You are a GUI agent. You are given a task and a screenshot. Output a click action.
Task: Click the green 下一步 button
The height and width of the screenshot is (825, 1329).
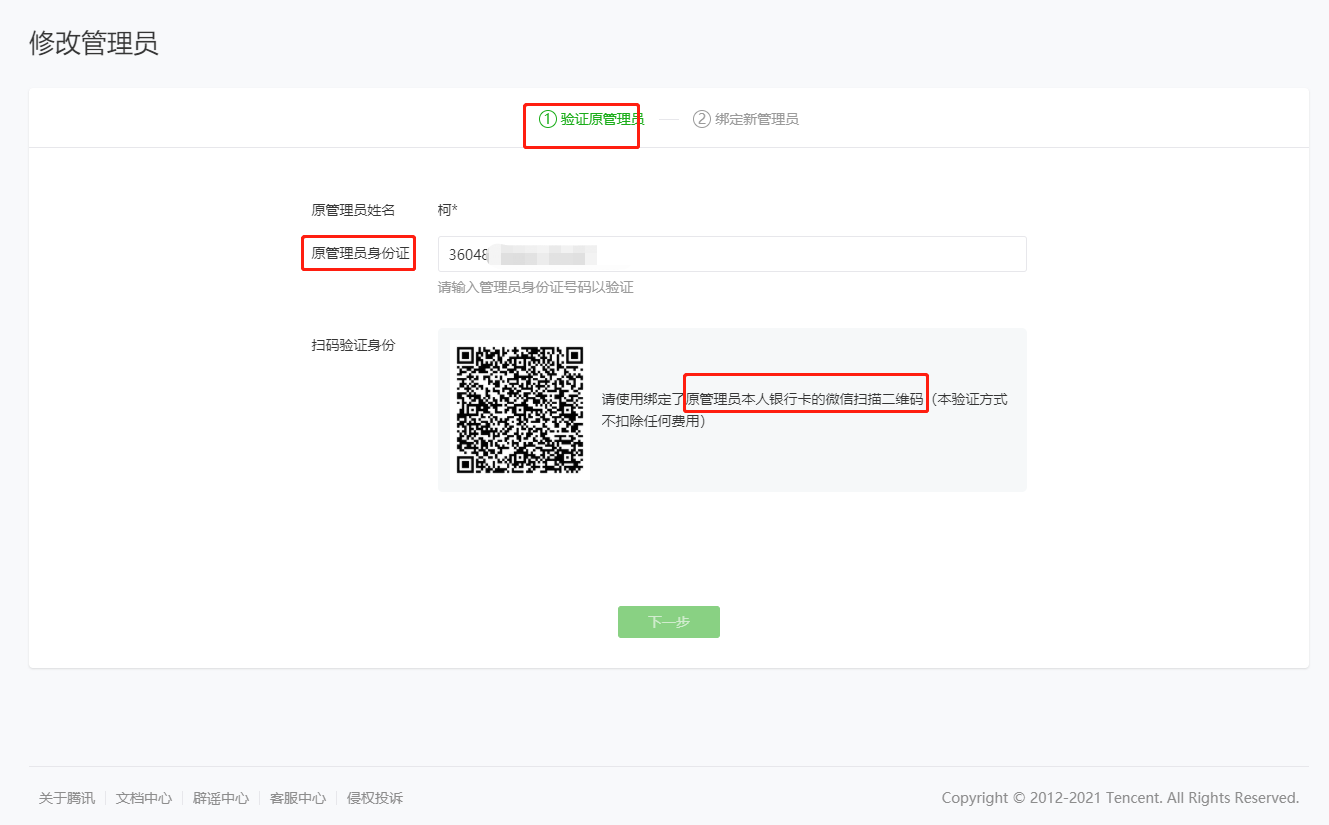pyautogui.click(x=669, y=622)
